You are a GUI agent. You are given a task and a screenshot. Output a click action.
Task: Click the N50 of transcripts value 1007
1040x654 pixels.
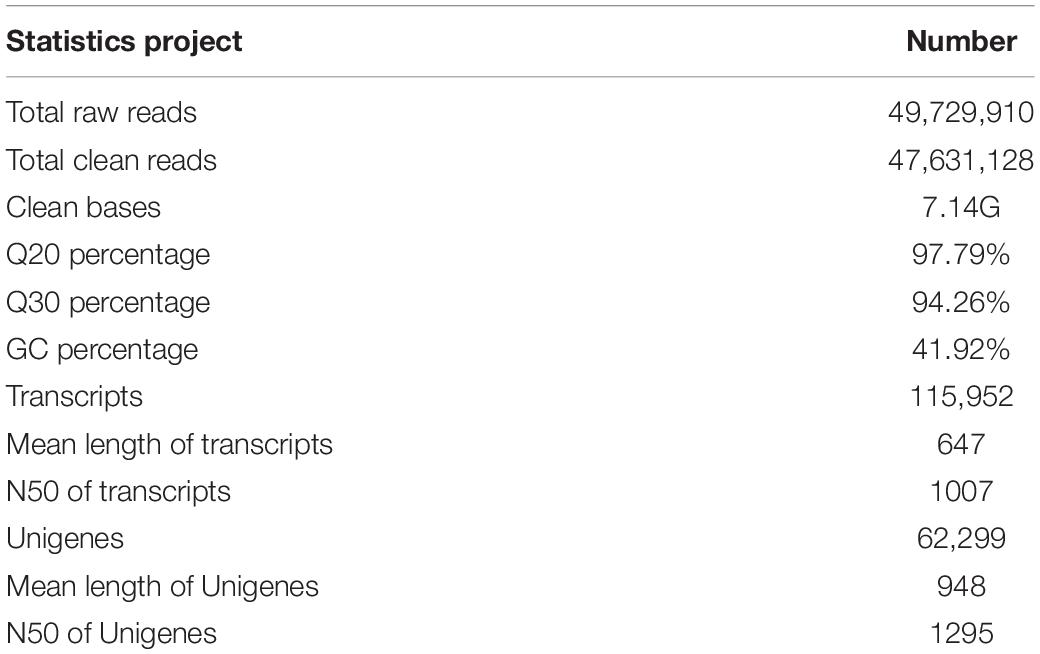pyautogui.click(x=961, y=491)
